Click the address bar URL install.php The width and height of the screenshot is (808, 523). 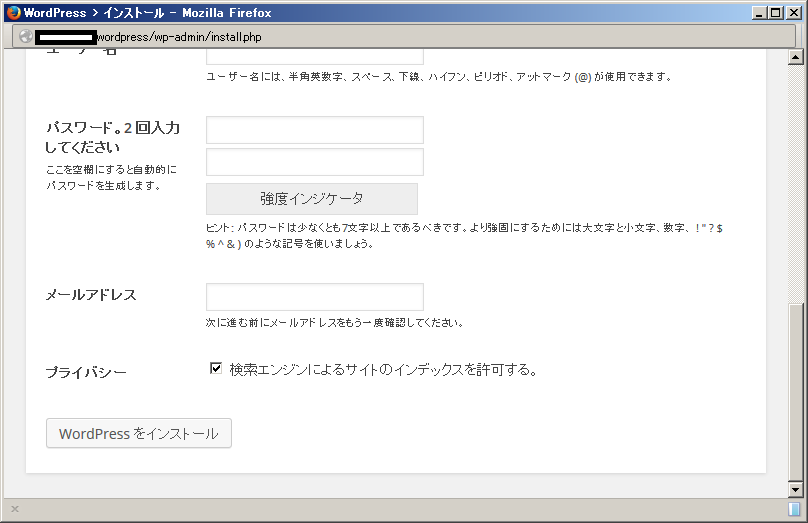pyautogui.click(x=179, y=37)
